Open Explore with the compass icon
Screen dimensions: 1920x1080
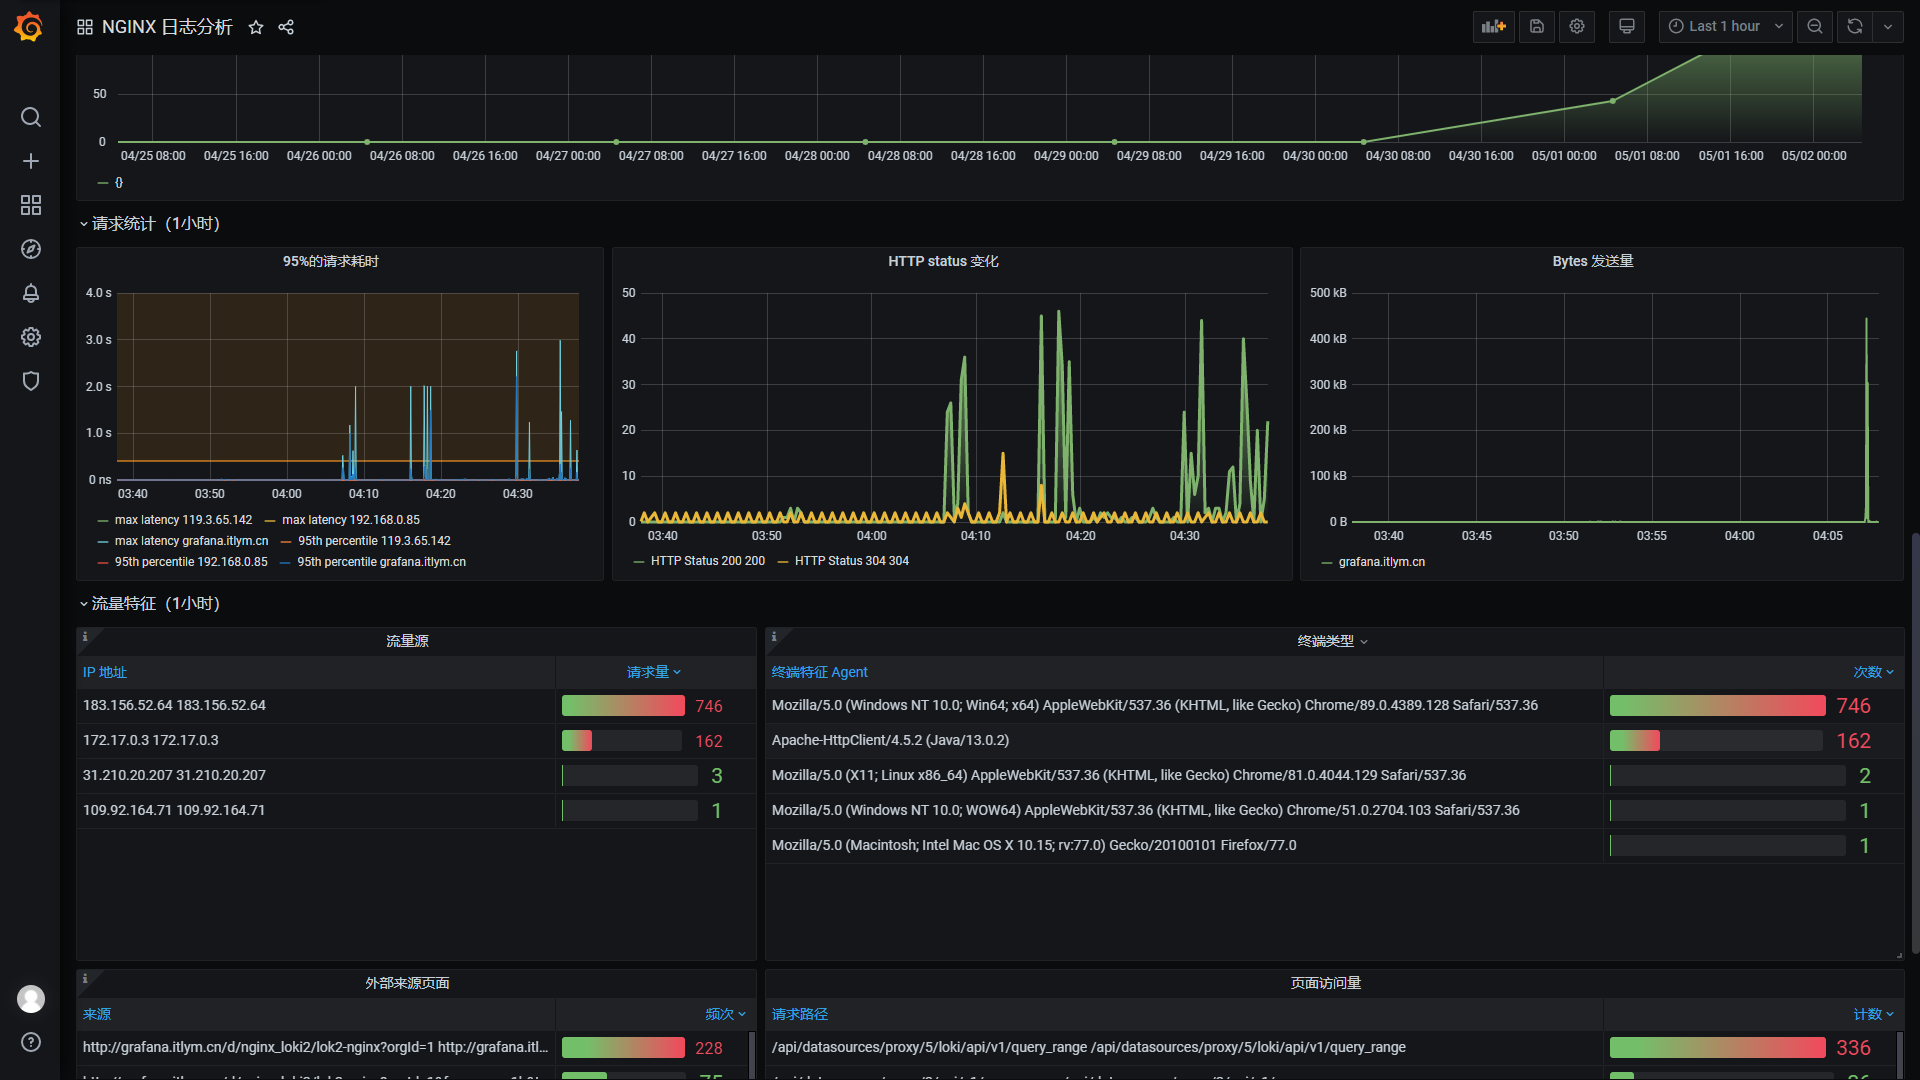(30, 249)
